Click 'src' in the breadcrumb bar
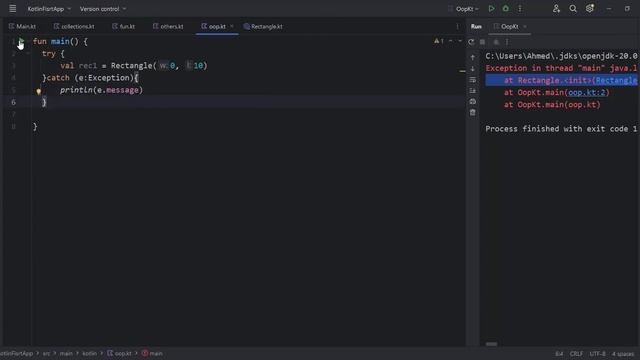The height and width of the screenshot is (360, 640). (x=46, y=353)
